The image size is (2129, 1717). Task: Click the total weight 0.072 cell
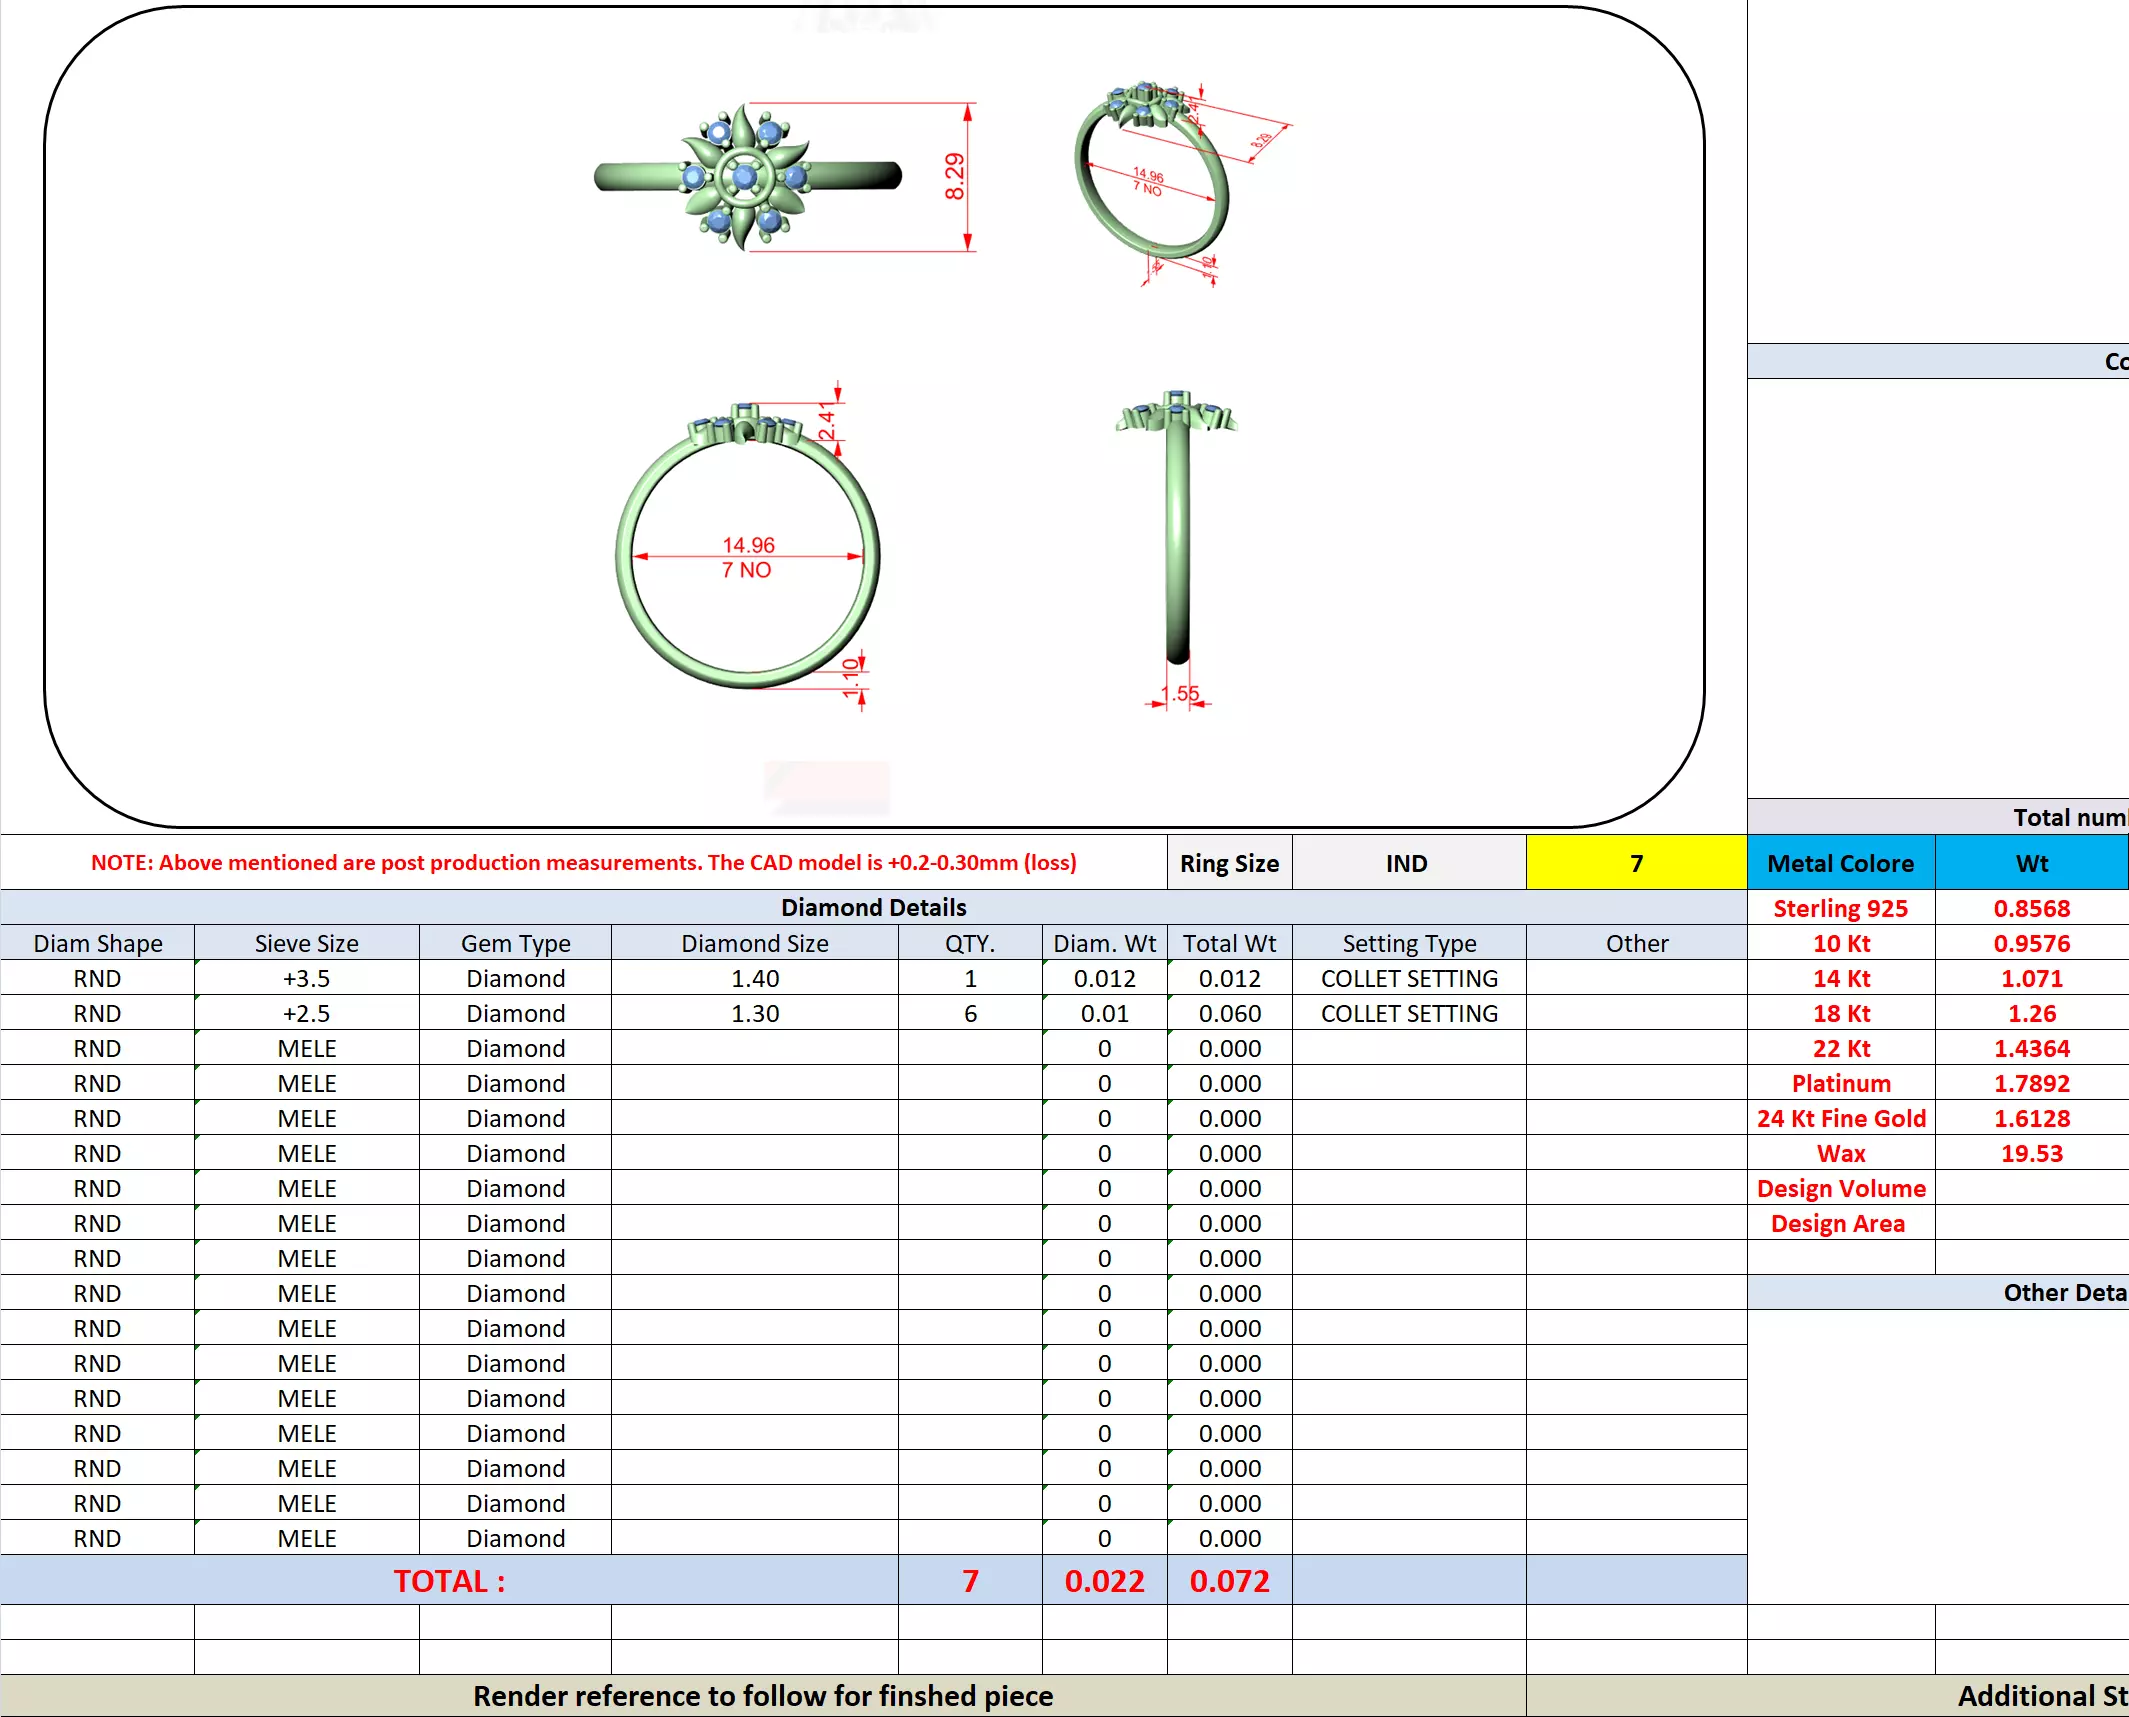(1229, 1581)
